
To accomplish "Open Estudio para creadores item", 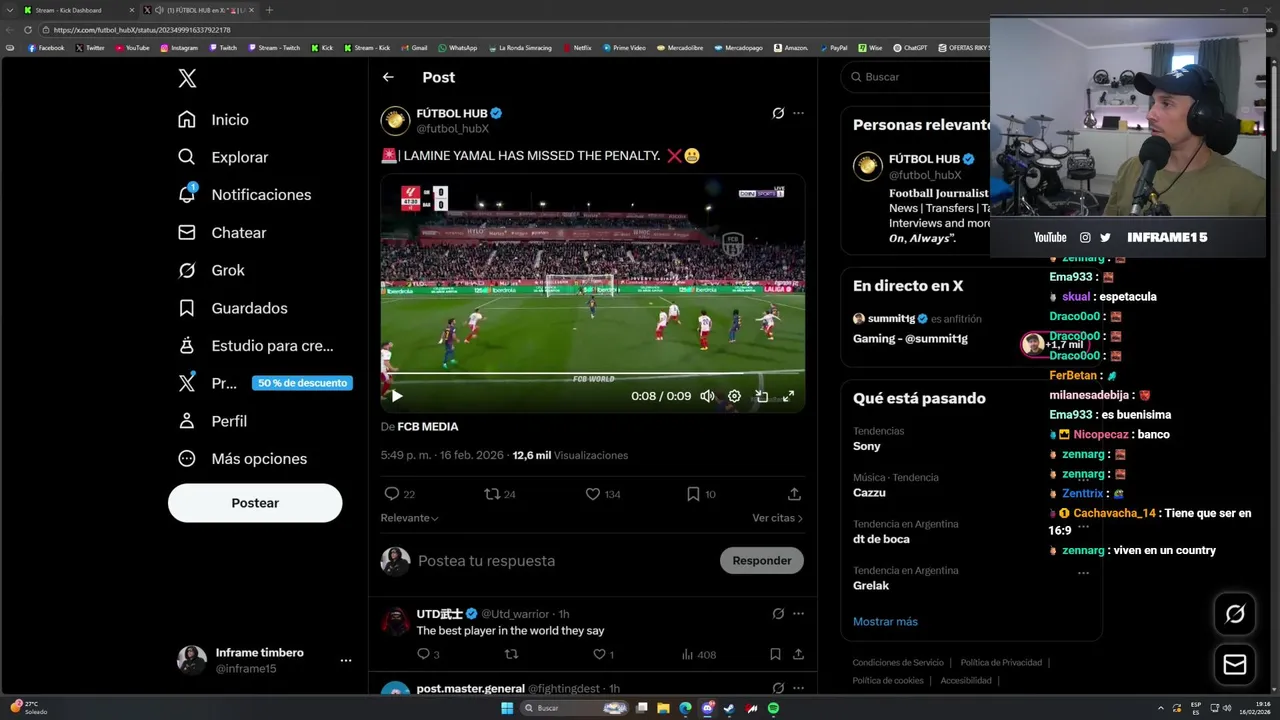I will pos(256,346).
